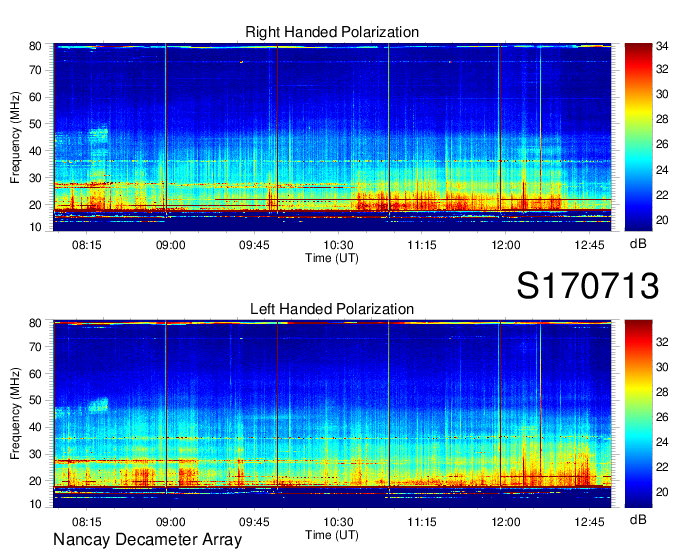Click the 28 dB value on the bottom colorbar

pyautogui.click(x=662, y=392)
